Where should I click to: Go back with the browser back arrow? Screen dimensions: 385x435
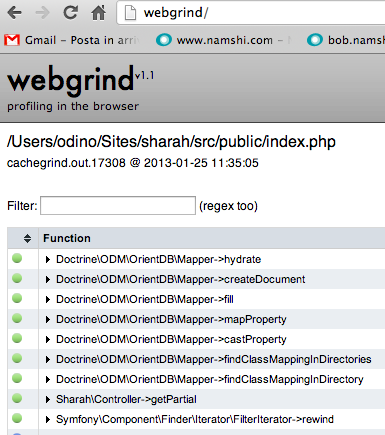(x=14, y=13)
